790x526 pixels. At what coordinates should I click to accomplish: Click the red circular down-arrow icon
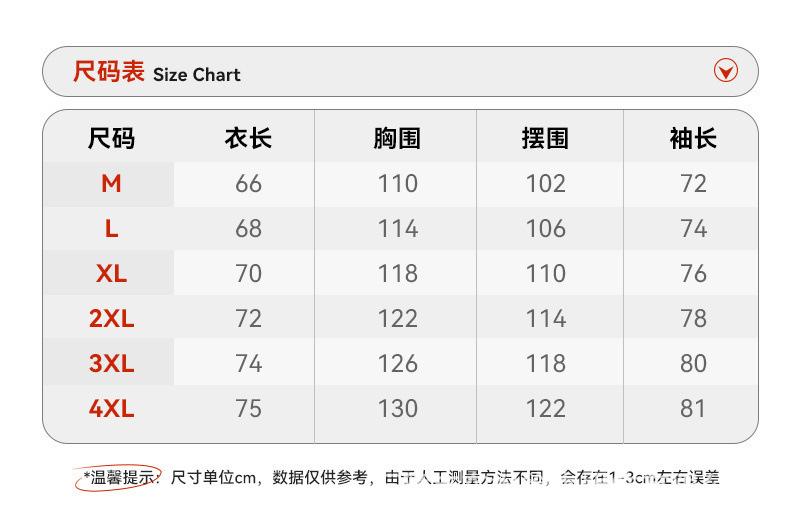click(726, 71)
